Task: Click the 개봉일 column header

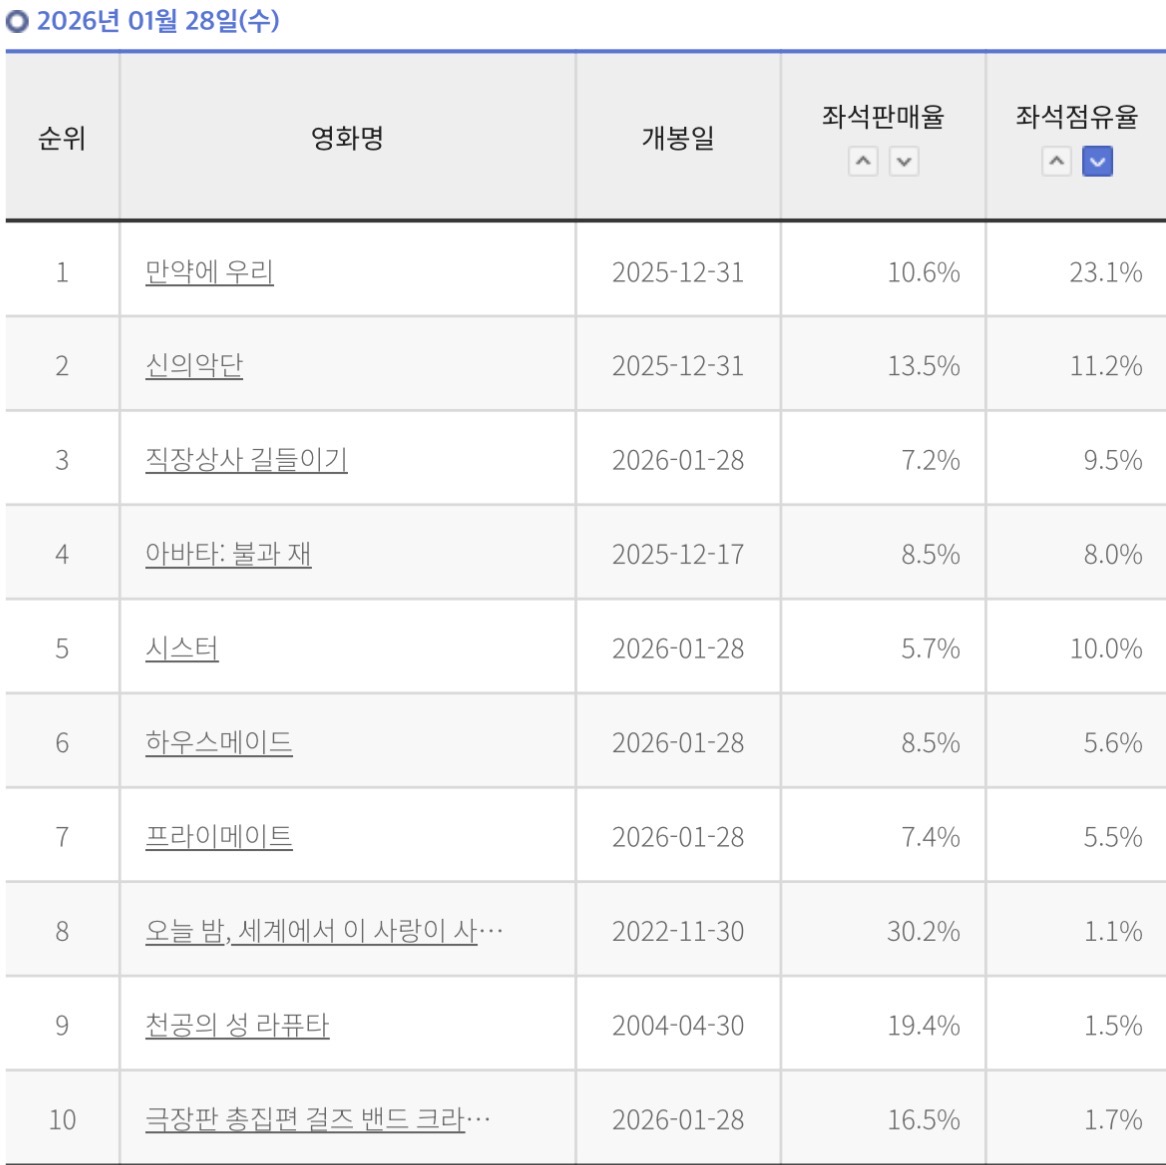Action: click(677, 138)
